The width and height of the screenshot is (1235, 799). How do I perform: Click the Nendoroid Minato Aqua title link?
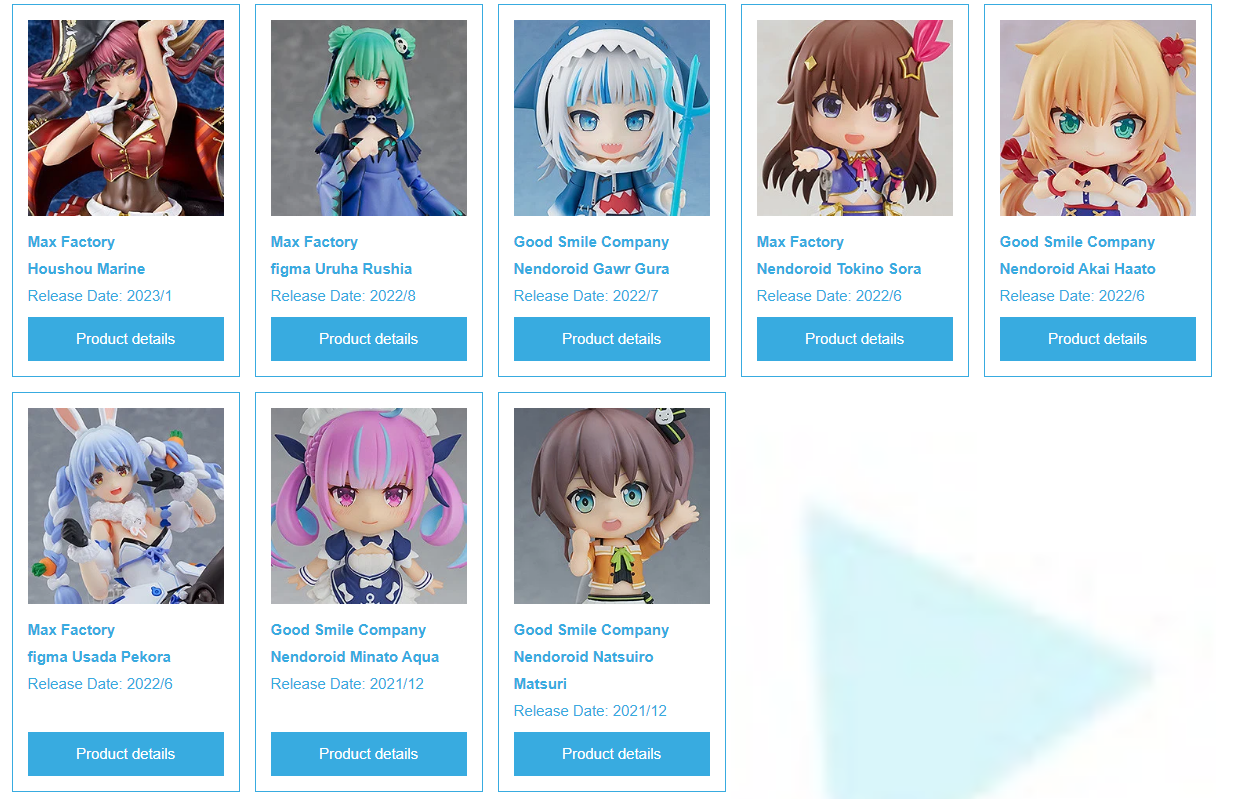point(355,657)
